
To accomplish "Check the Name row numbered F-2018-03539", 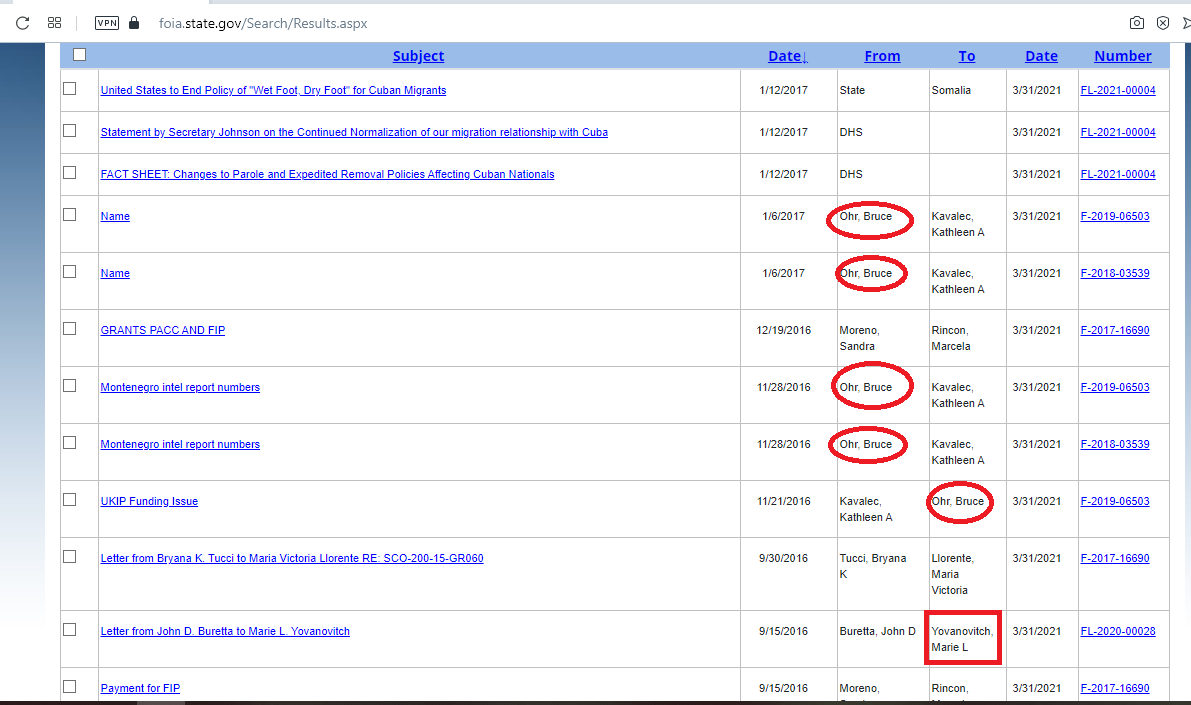I will (x=70, y=271).
